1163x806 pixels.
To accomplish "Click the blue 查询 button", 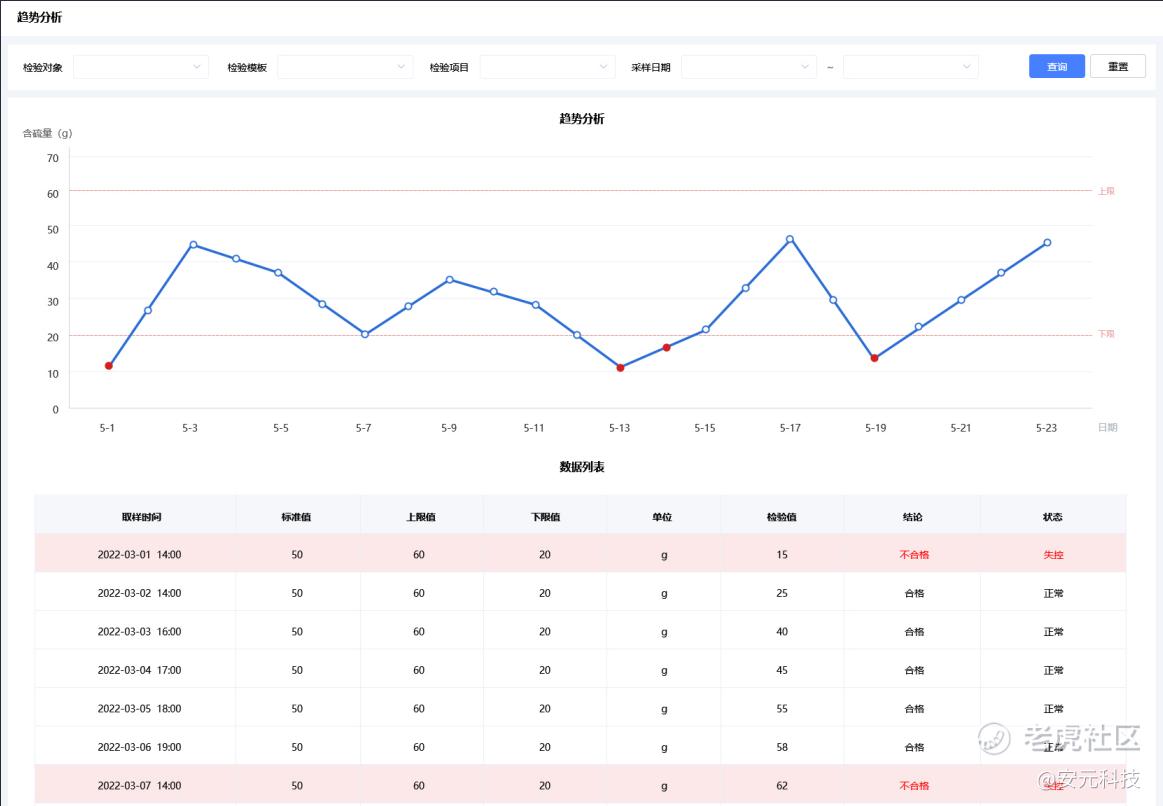I will pyautogui.click(x=1057, y=67).
